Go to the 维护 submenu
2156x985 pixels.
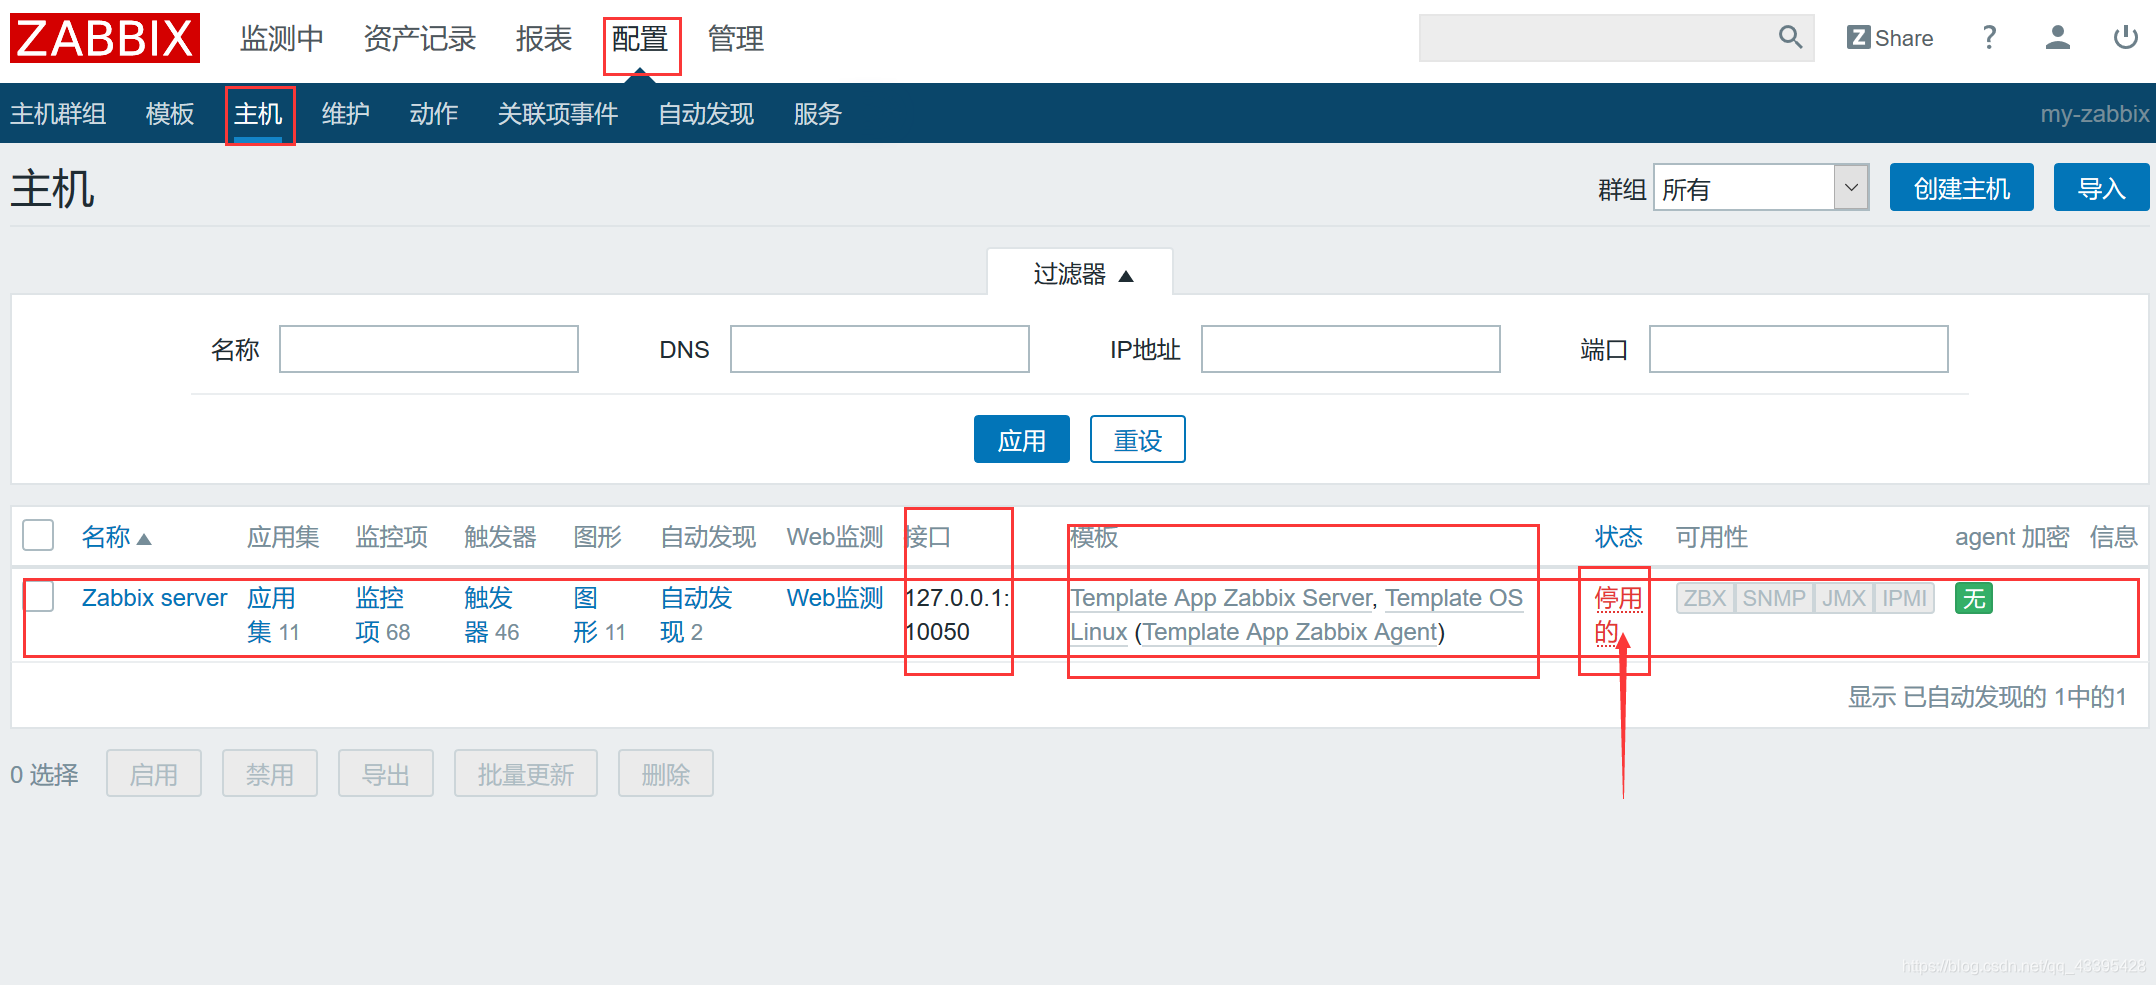pyautogui.click(x=346, y=114)
